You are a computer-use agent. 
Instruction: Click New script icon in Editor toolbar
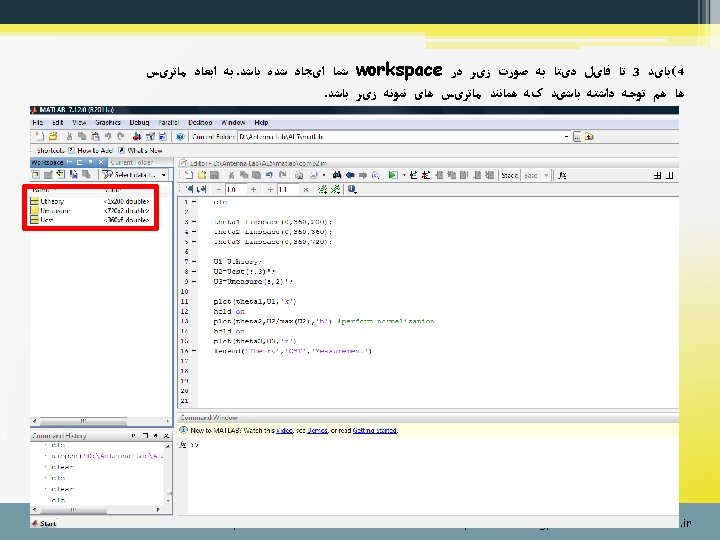tap(188, 175)
